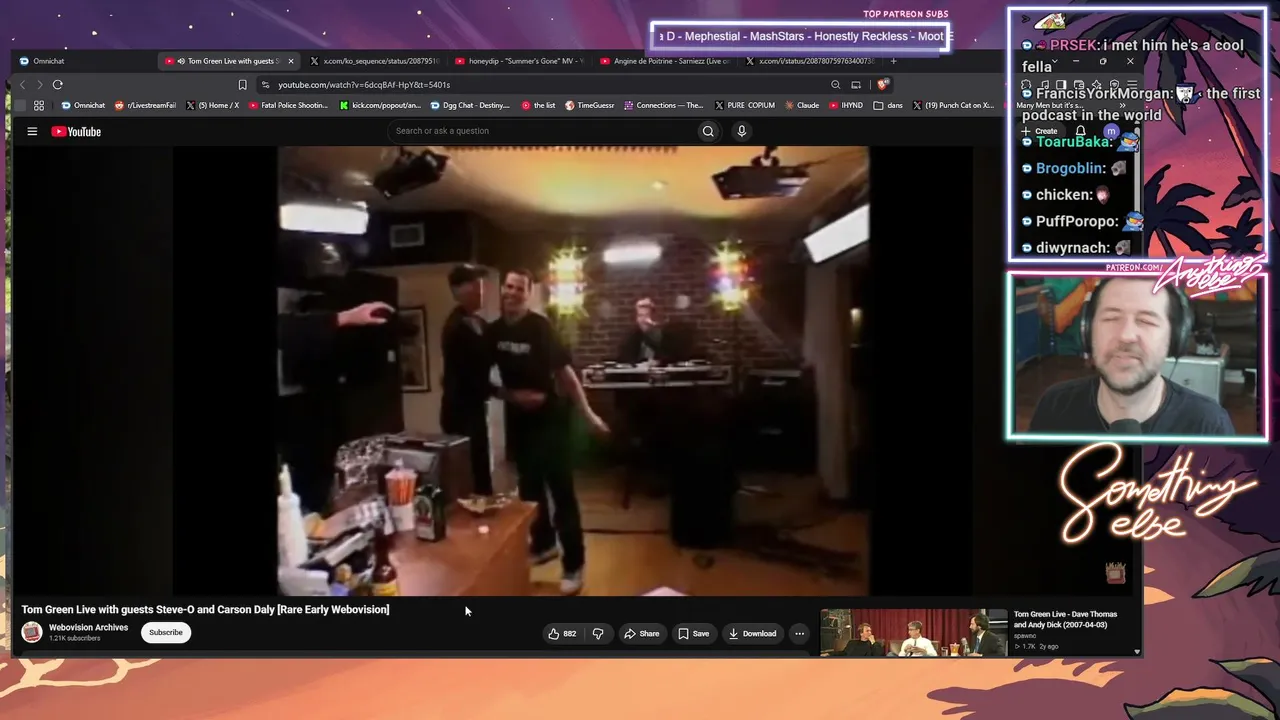The image size is (1280, 720).
Task: Download the video
Action: pos(752,633)
